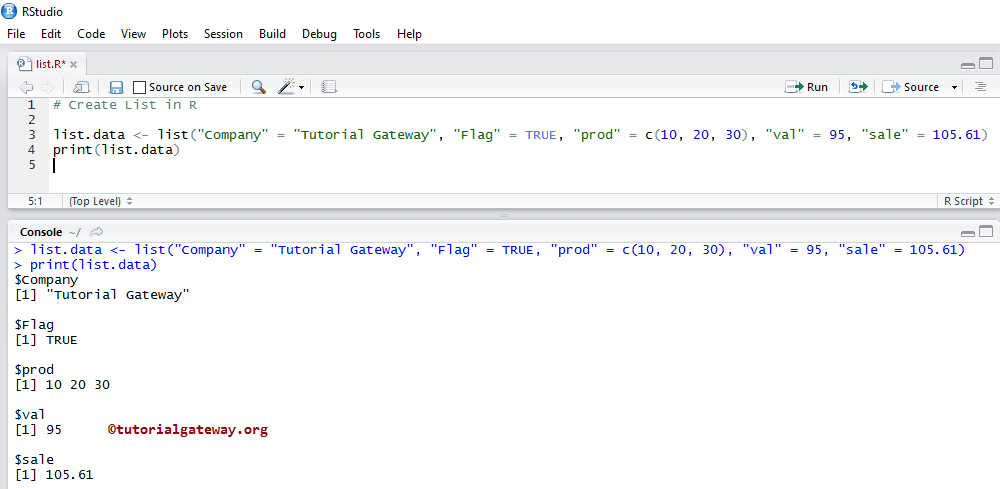Click '[1] TRUE' in console output

pyautogui.click(x=46, y=340)
